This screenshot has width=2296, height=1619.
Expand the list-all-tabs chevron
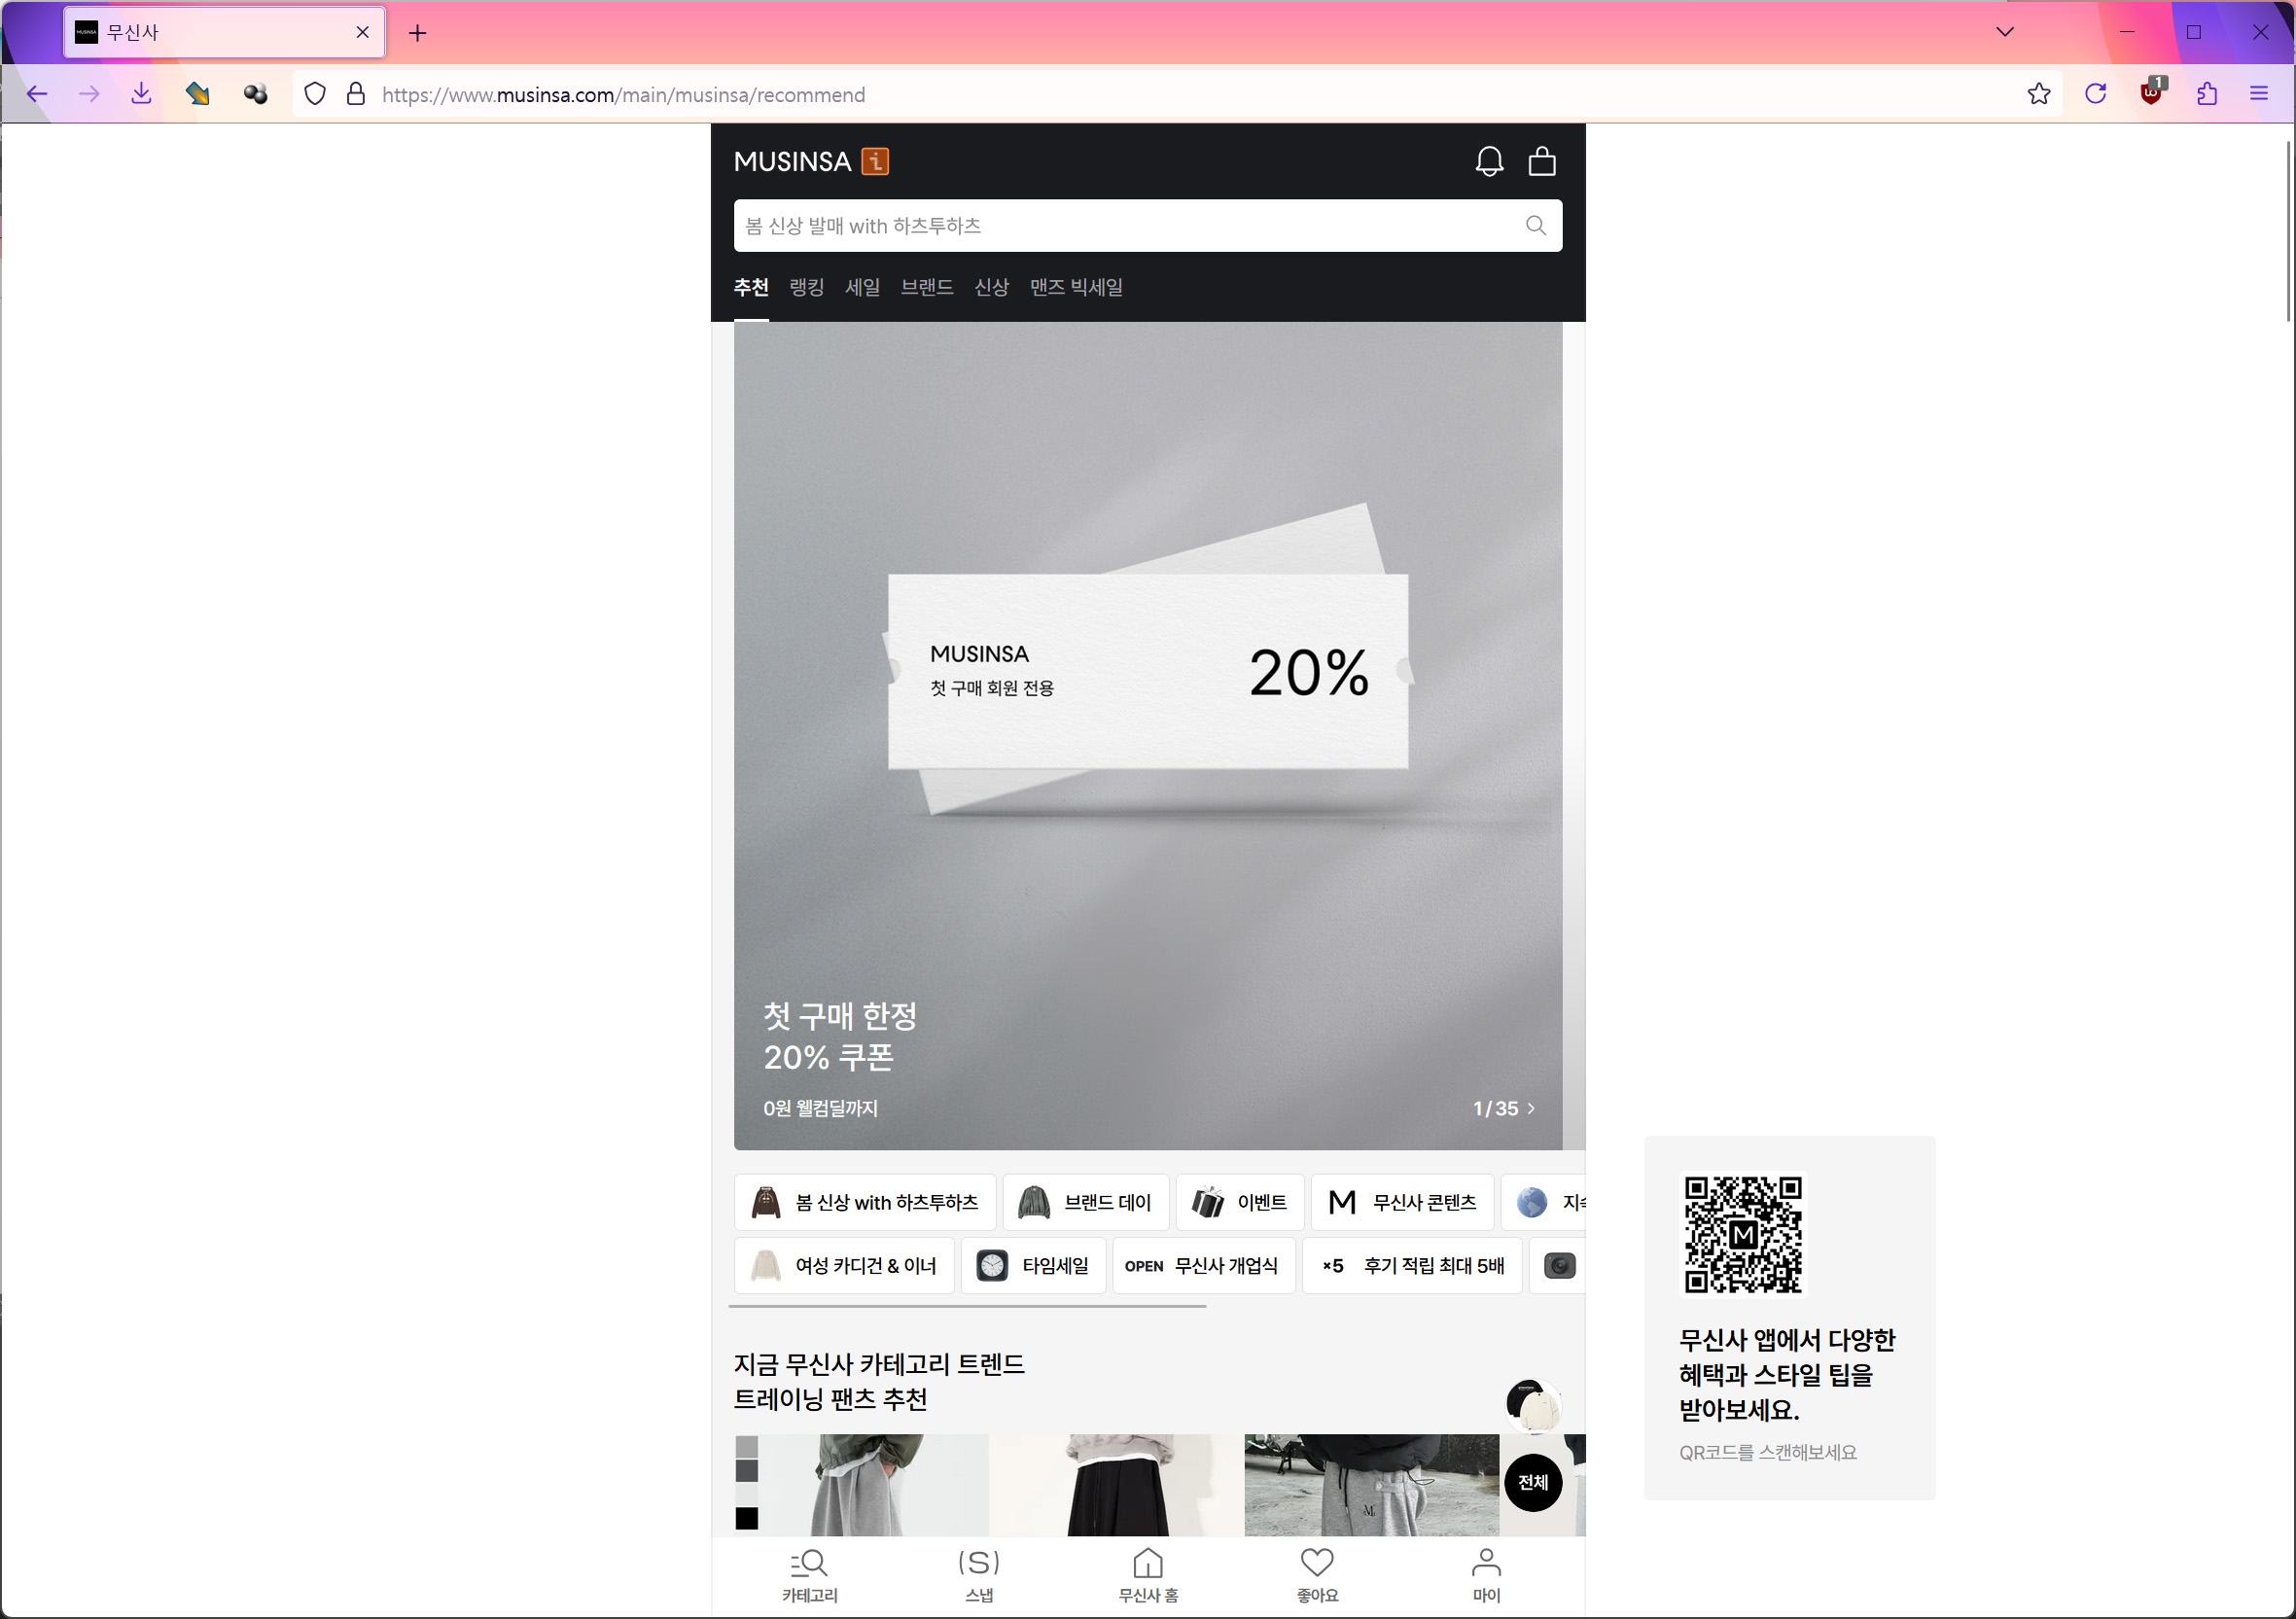(2004, 32)
